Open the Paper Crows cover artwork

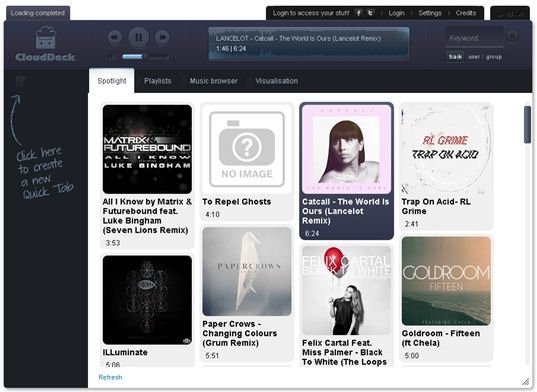tap(247, 271)
